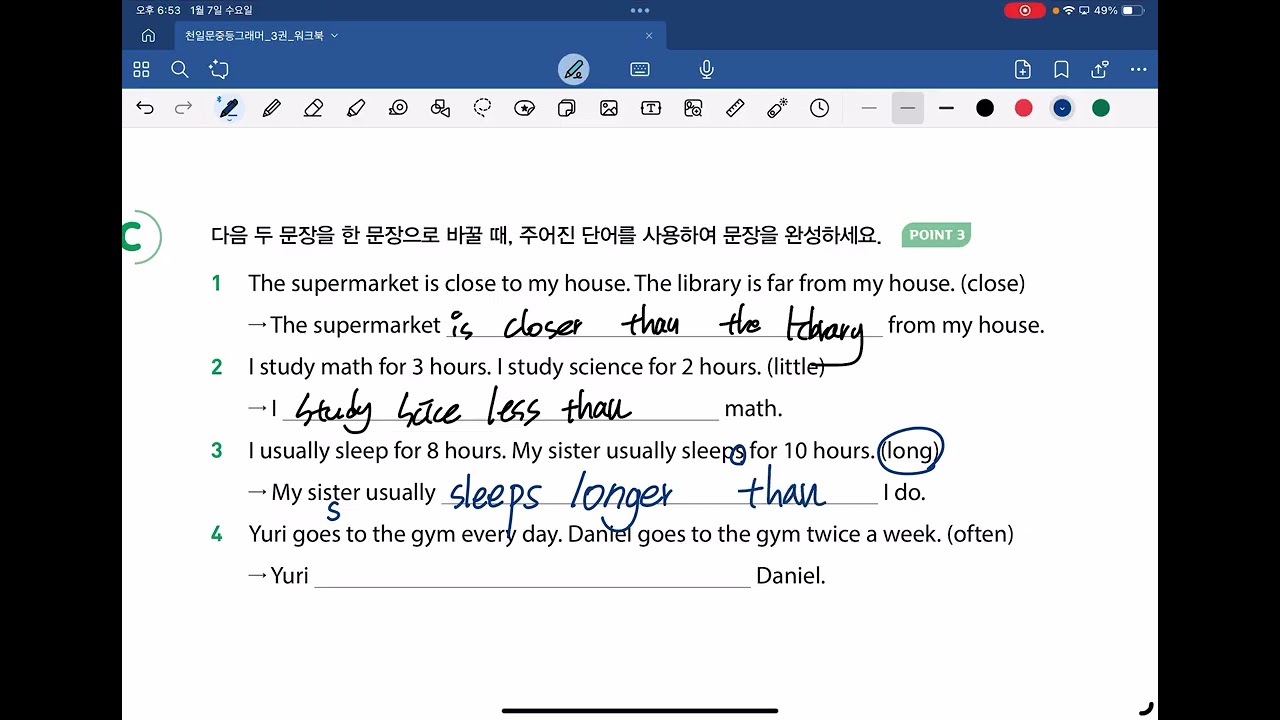Redo the last undone action
The height and width of the screenshot is (720, 1280).
pos(183,108)
